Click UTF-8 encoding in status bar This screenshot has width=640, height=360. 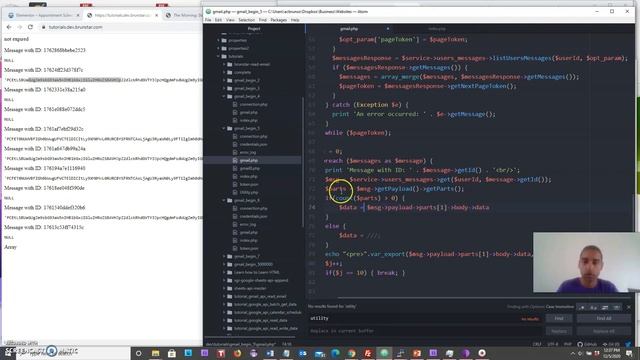pos(553,344)
